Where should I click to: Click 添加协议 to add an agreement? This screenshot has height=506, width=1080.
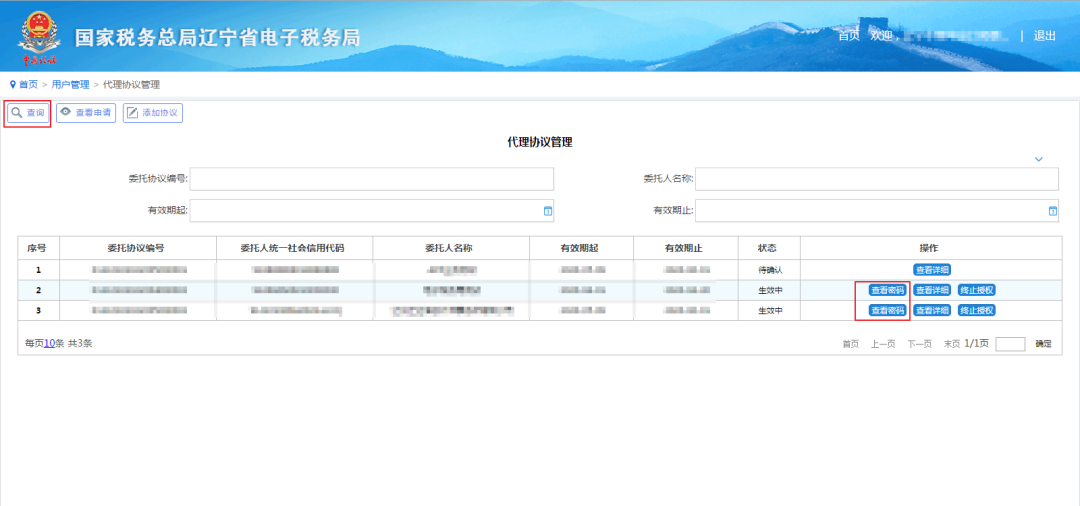153,113
